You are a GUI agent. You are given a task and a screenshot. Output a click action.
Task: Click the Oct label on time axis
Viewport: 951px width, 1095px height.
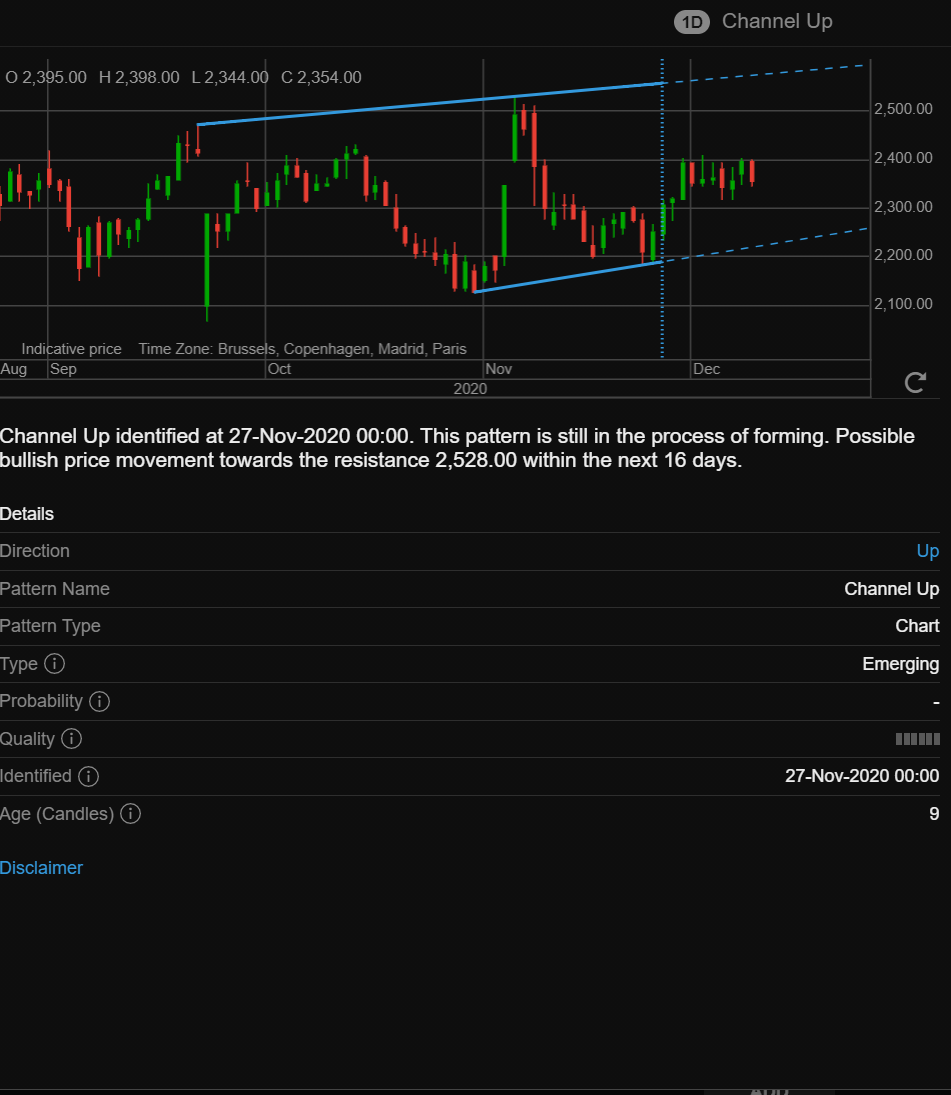click(279, 369)
